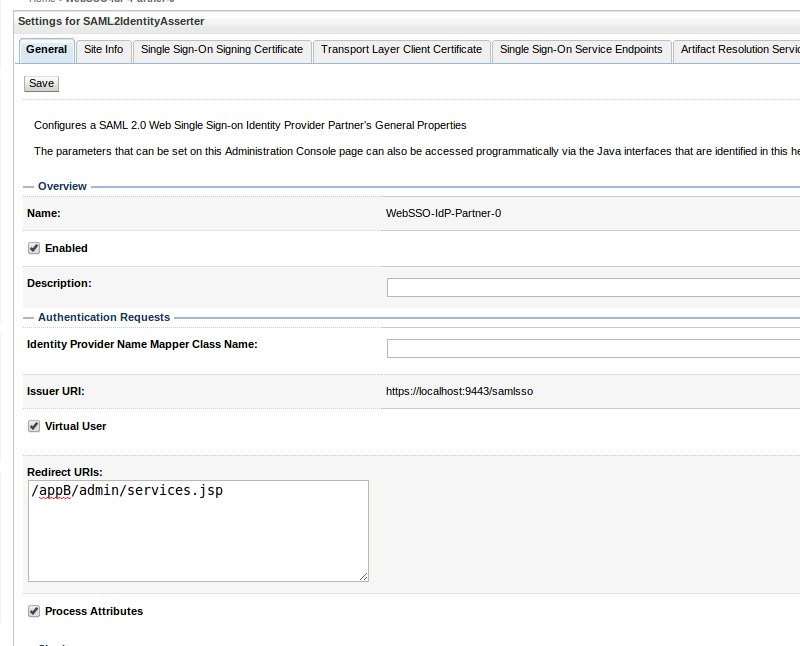Click the Save button
Viewport: 800px width, 646px height.
(40, 83)
